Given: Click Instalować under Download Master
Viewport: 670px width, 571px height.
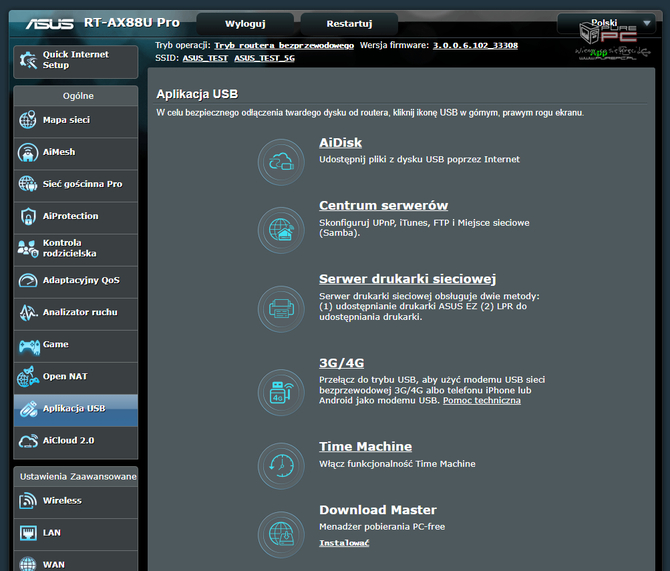Looking at the screenshot, I should pos(344,543).
